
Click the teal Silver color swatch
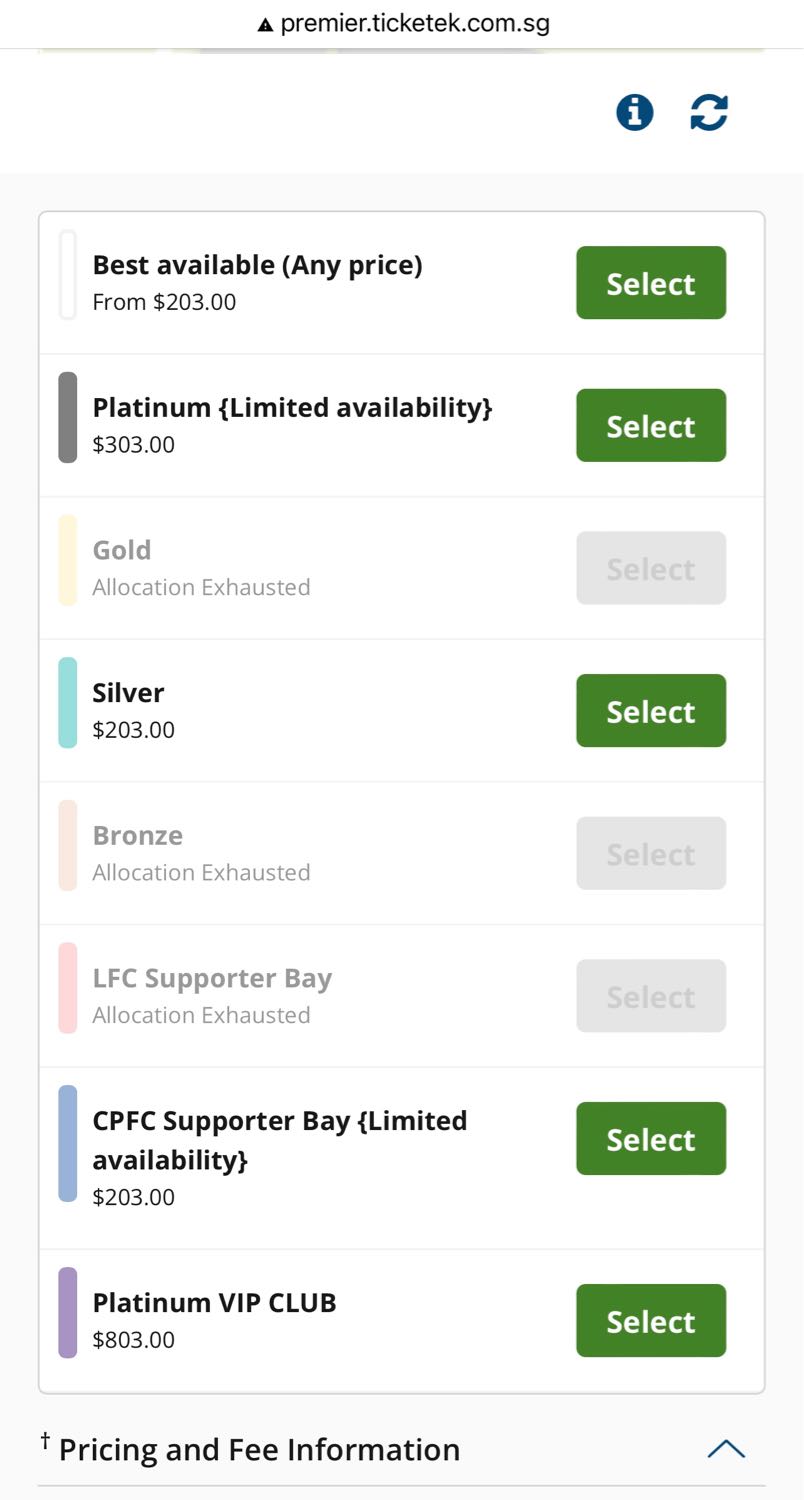[x=68, y=703]
